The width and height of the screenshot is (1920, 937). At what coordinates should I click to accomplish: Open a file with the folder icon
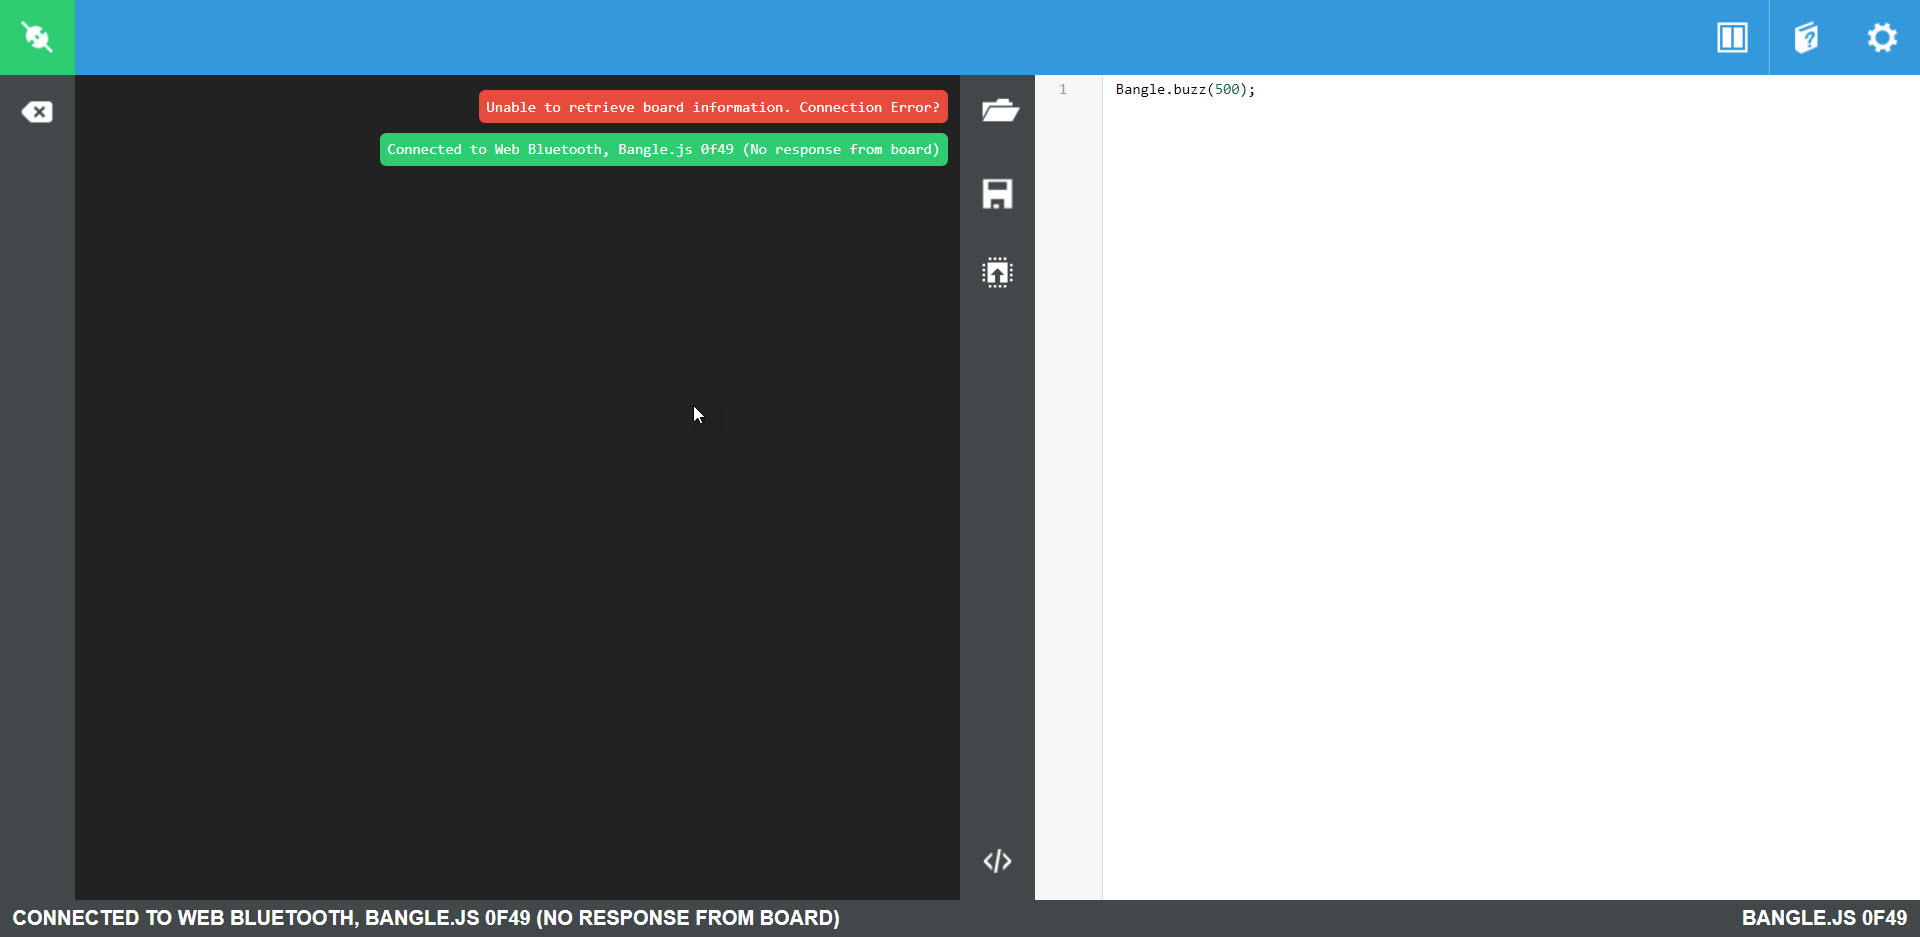click(998, 110)
